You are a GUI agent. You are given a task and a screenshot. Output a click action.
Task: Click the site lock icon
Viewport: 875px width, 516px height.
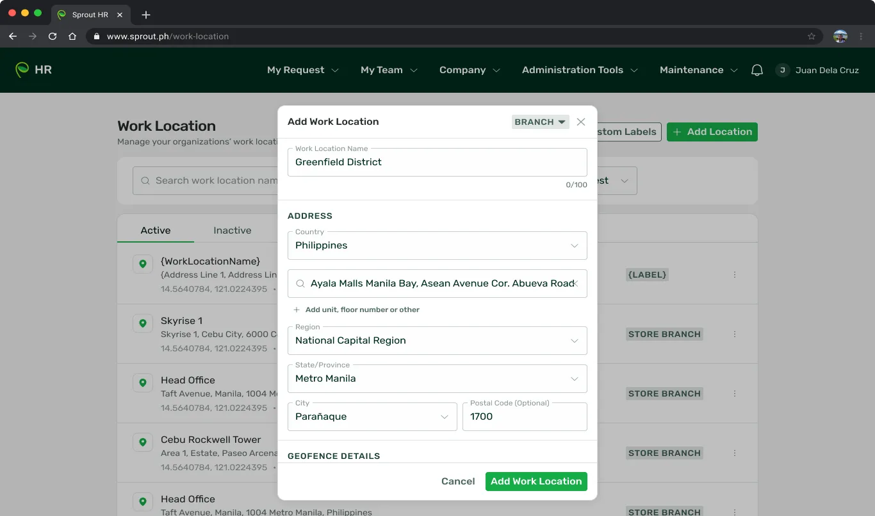tap(97, 36)
